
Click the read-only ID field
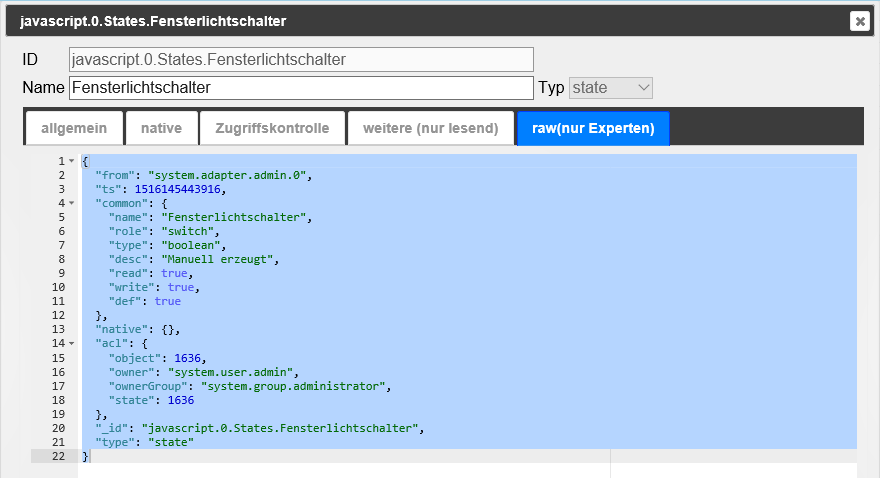click(300, 60)
